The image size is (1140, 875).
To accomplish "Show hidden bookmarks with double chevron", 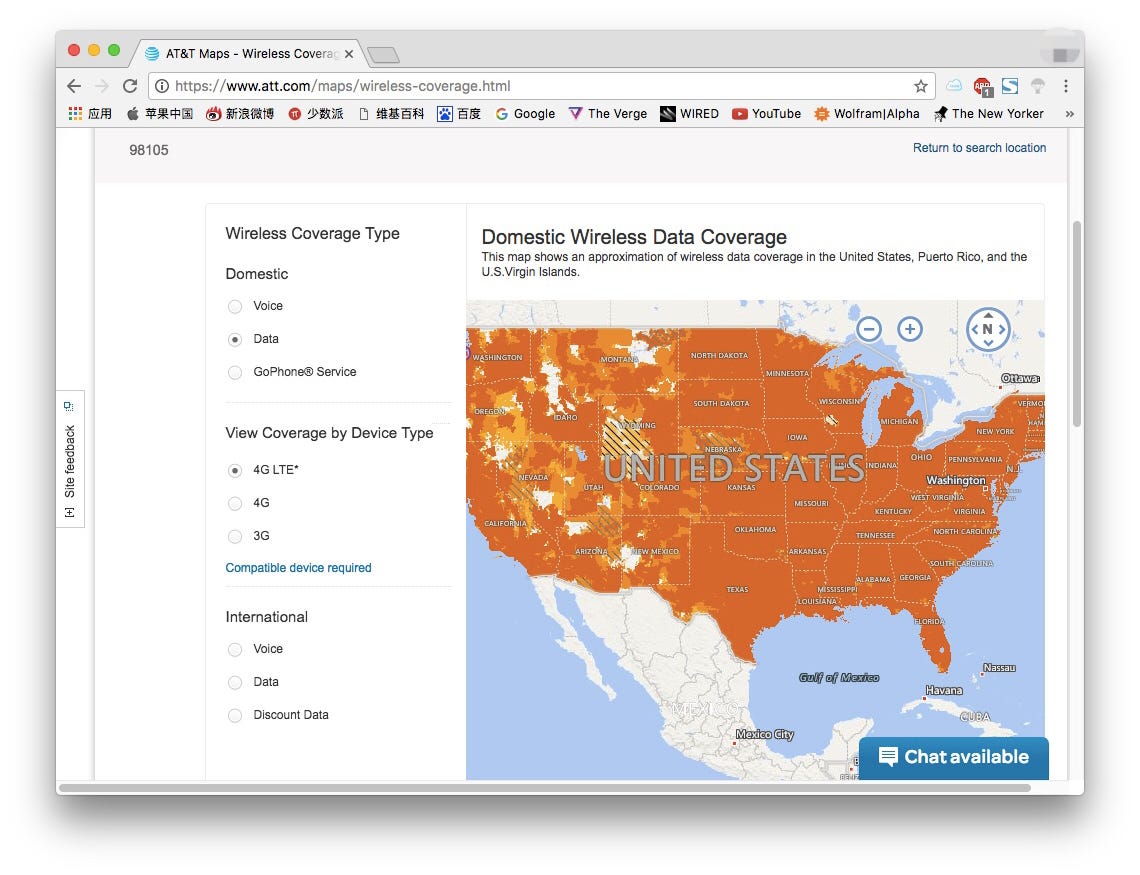I will [x=1069, y=113].
